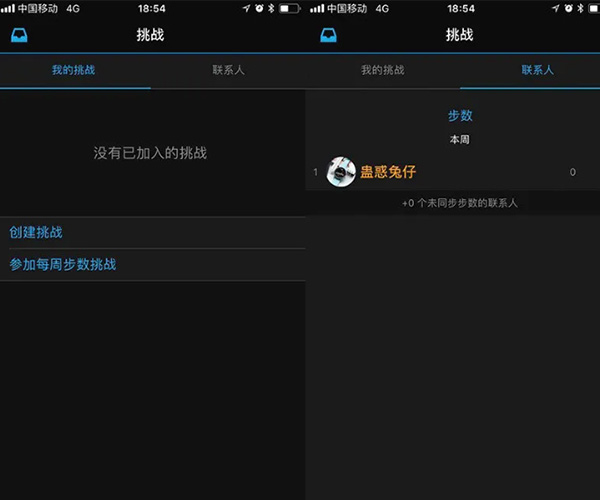Tap the 18:54 clock on left screen

(x=152, y=8)
